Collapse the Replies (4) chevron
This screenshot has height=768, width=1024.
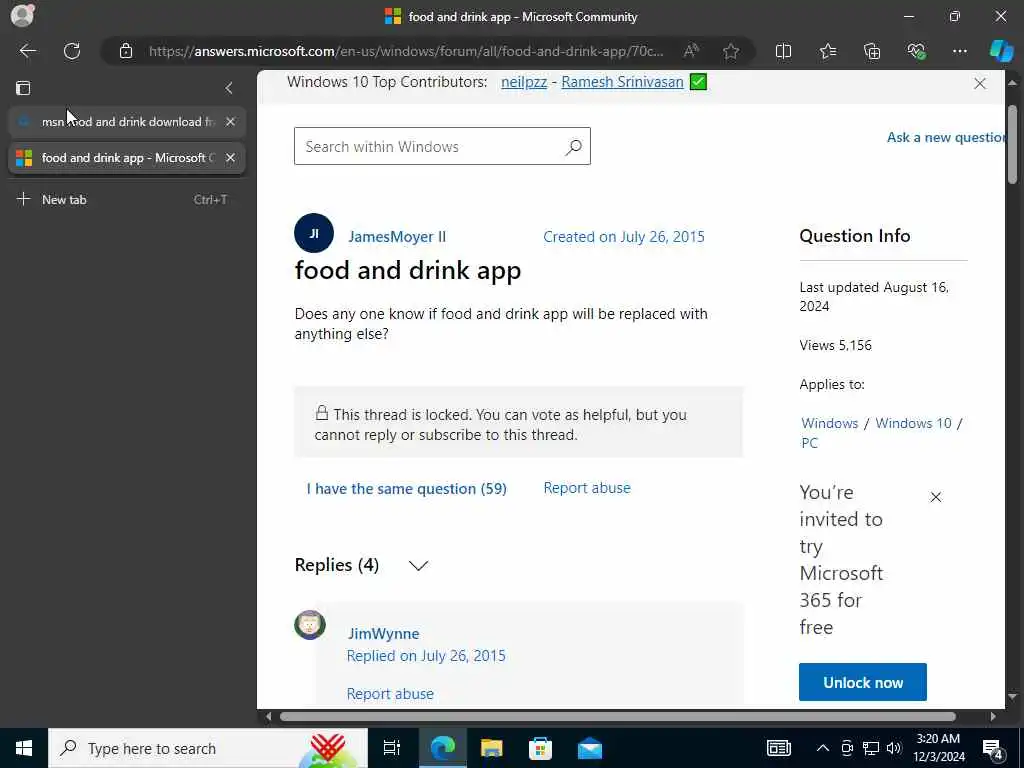(x=418, y=566)
